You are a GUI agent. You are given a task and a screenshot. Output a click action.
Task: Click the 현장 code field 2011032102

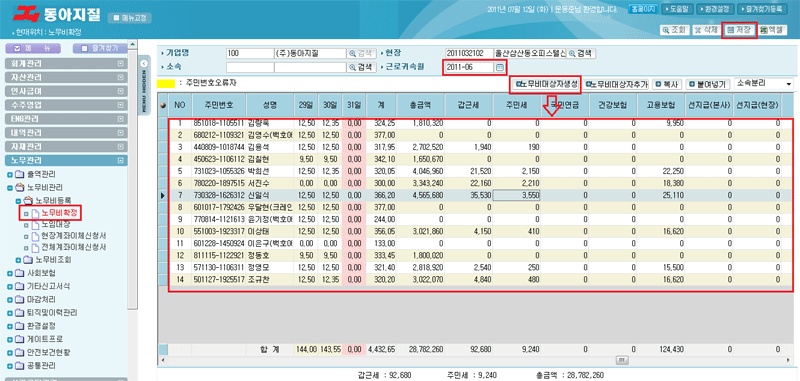[468, 54]
